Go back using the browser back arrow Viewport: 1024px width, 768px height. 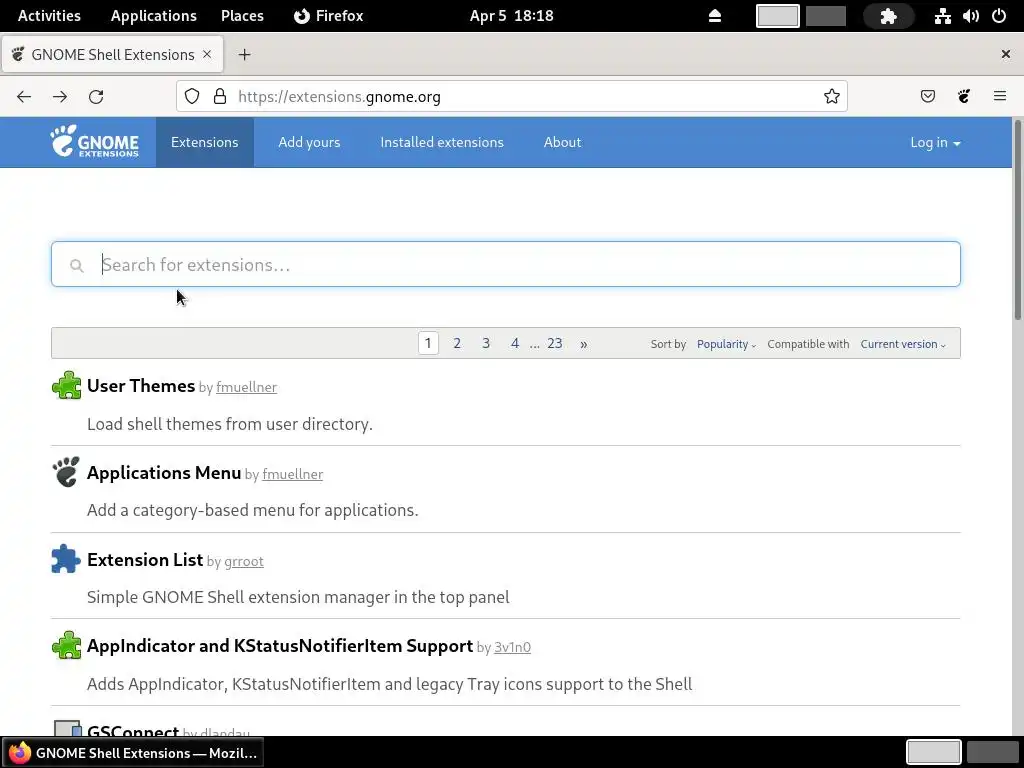[x=24, y=97]
